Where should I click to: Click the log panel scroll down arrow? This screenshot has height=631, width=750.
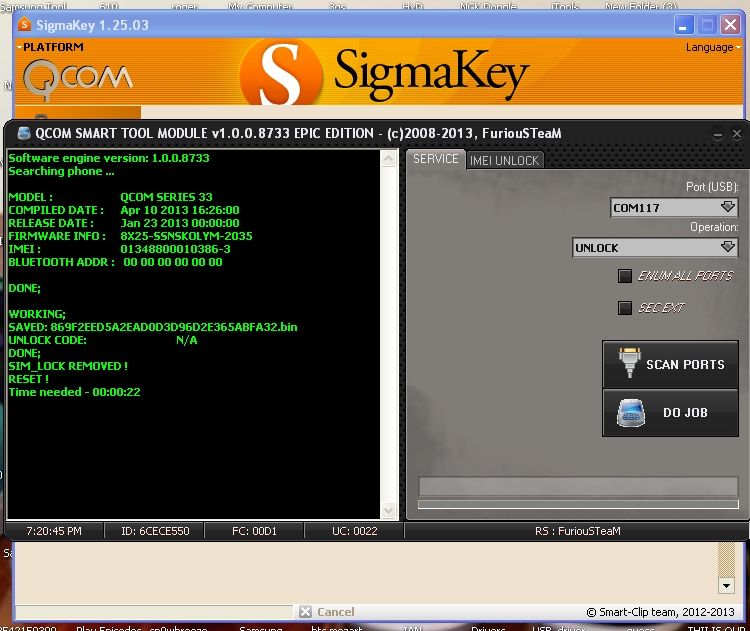coord(390,512)
